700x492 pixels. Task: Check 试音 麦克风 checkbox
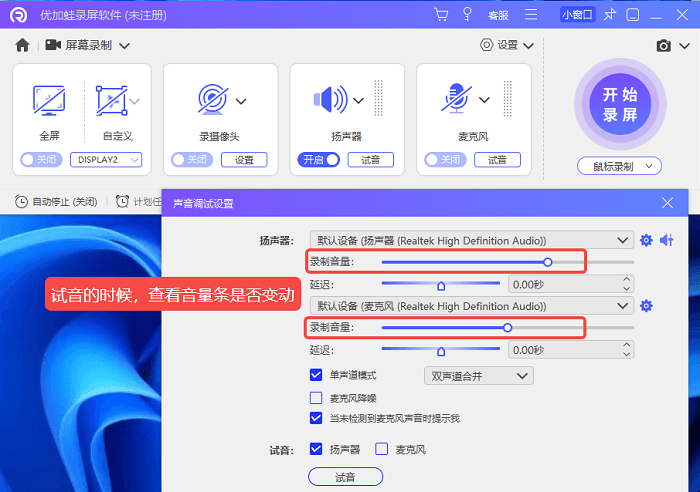(x=382, y=449)
